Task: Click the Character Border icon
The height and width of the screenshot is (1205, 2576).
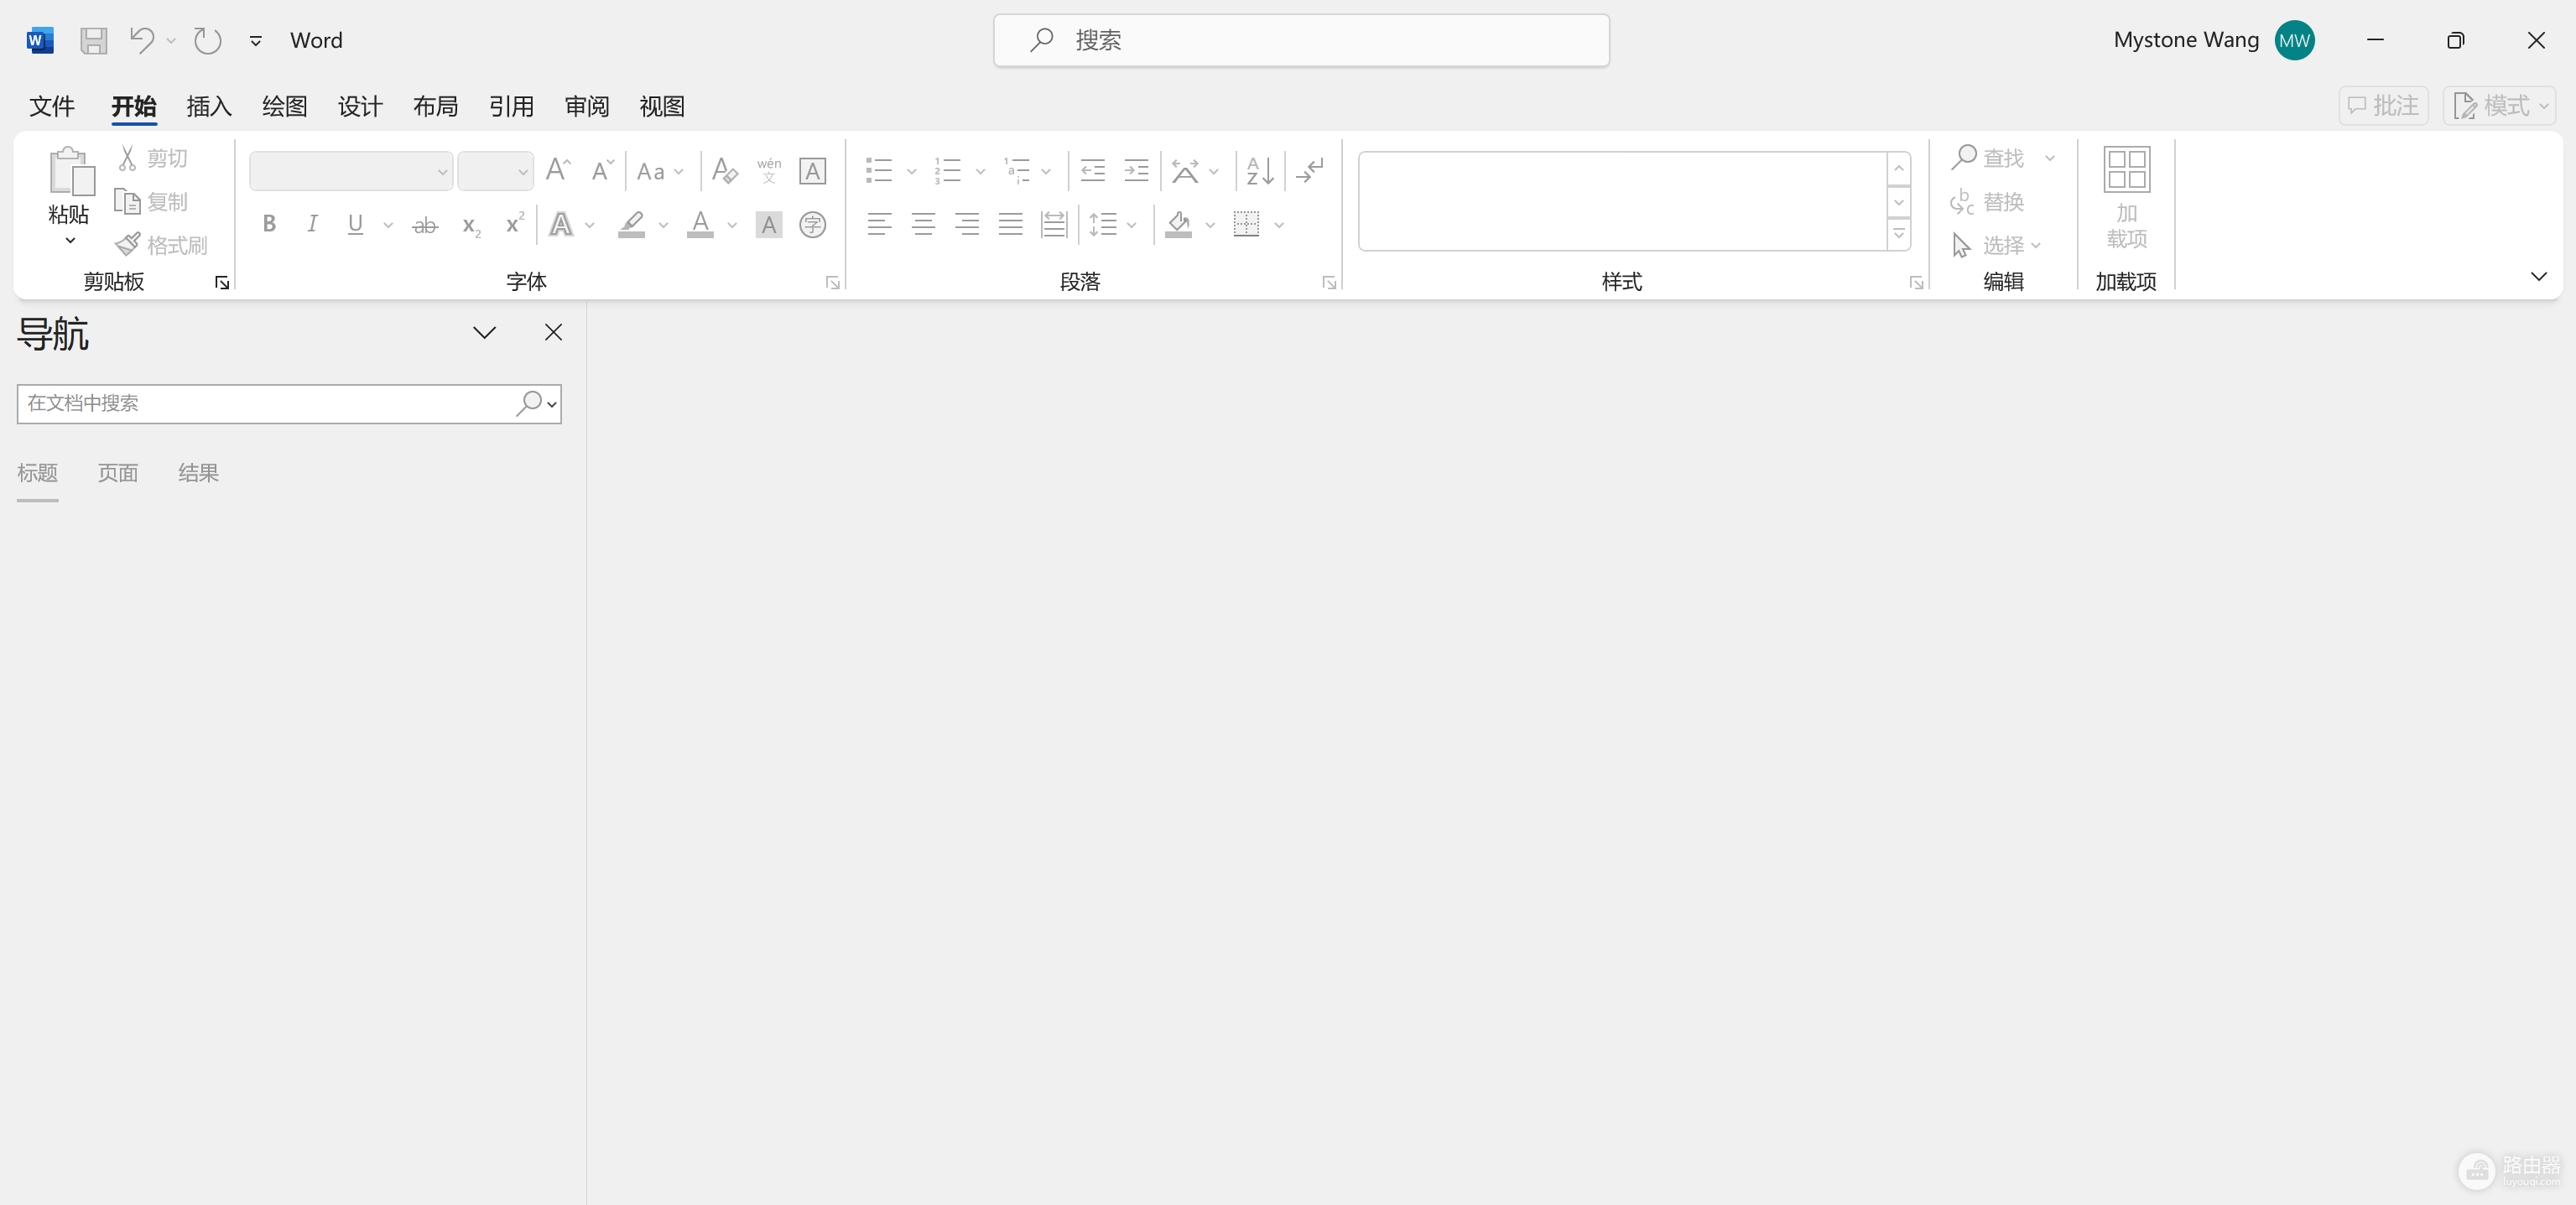Action: point(812,171)
